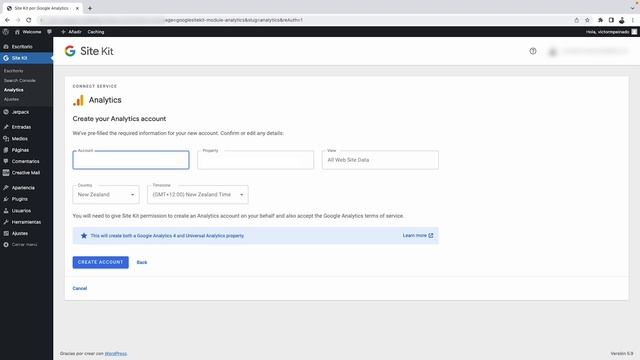Click the Analytics bar chart icon
This screenshot has height=360, width=640.
(x=78, y=100)
